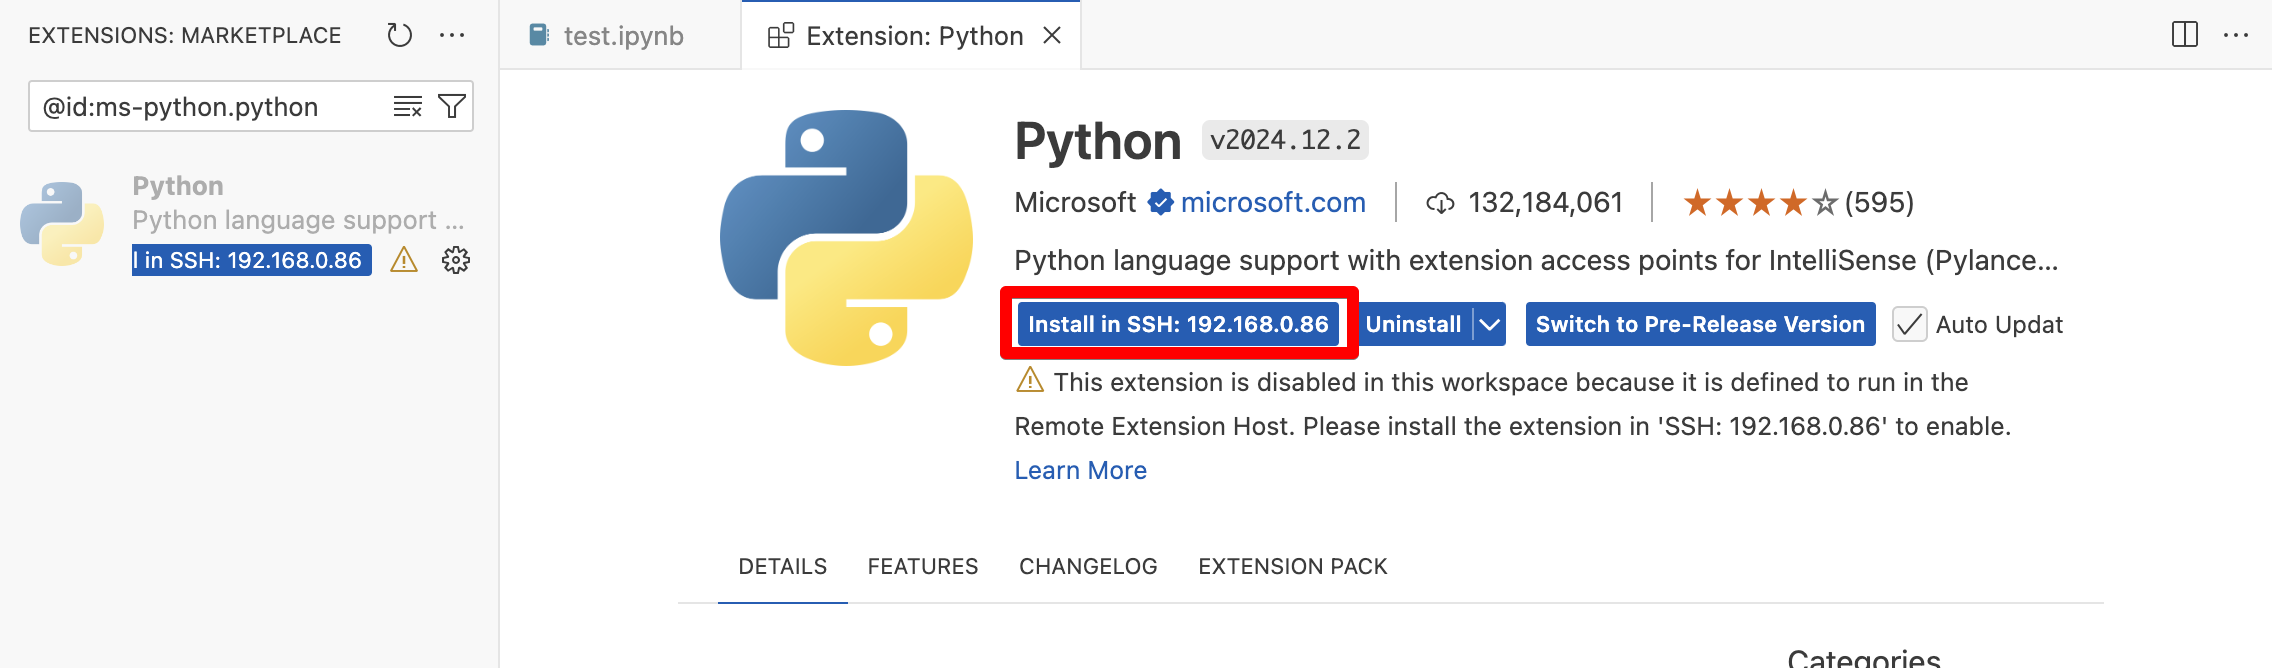Click the Python language support description text
Viewport: 2272px width, 668px height.
click(x=1536, y=260)
